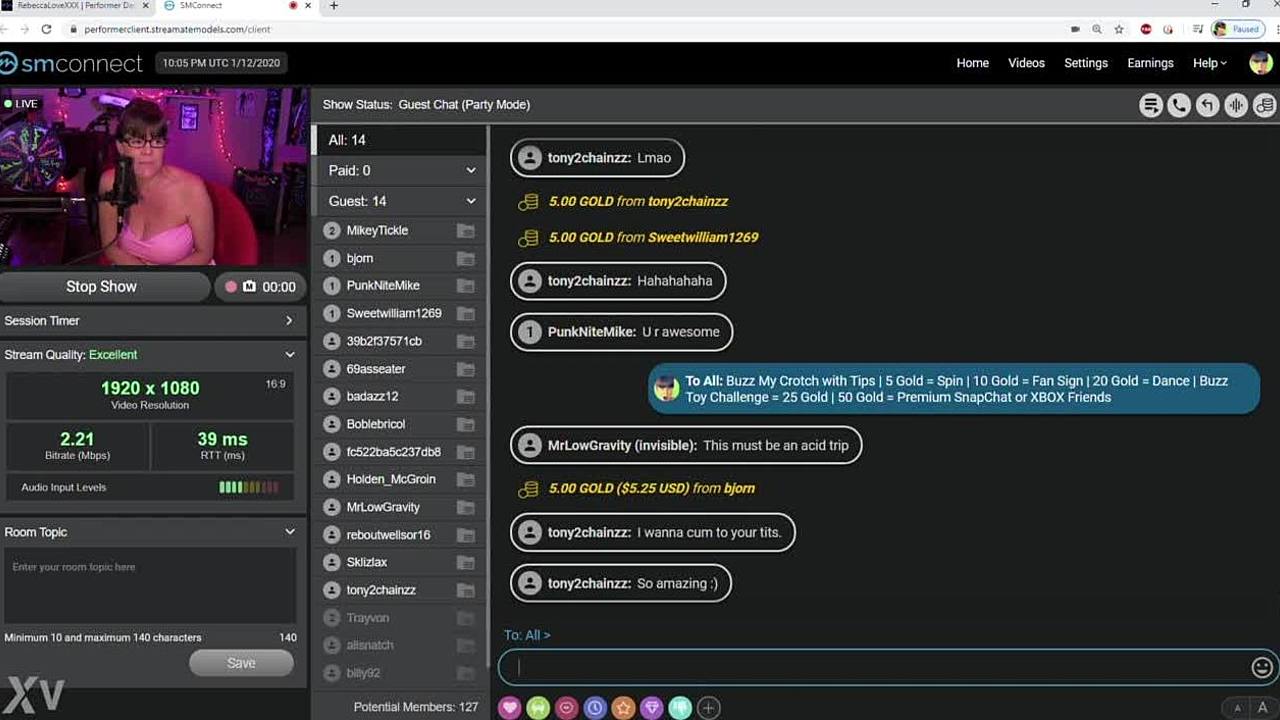The width and height of the screenshot is (1280, 720).
Task: Open the emoji picker in chat input
Action: 1262,667
